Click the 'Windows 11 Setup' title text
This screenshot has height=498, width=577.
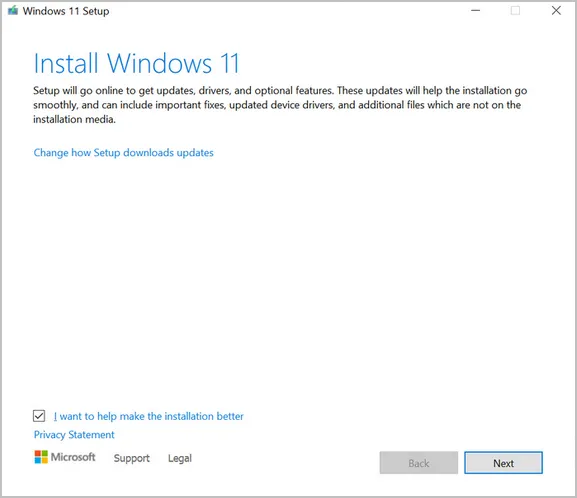click(x=66, y=11)
